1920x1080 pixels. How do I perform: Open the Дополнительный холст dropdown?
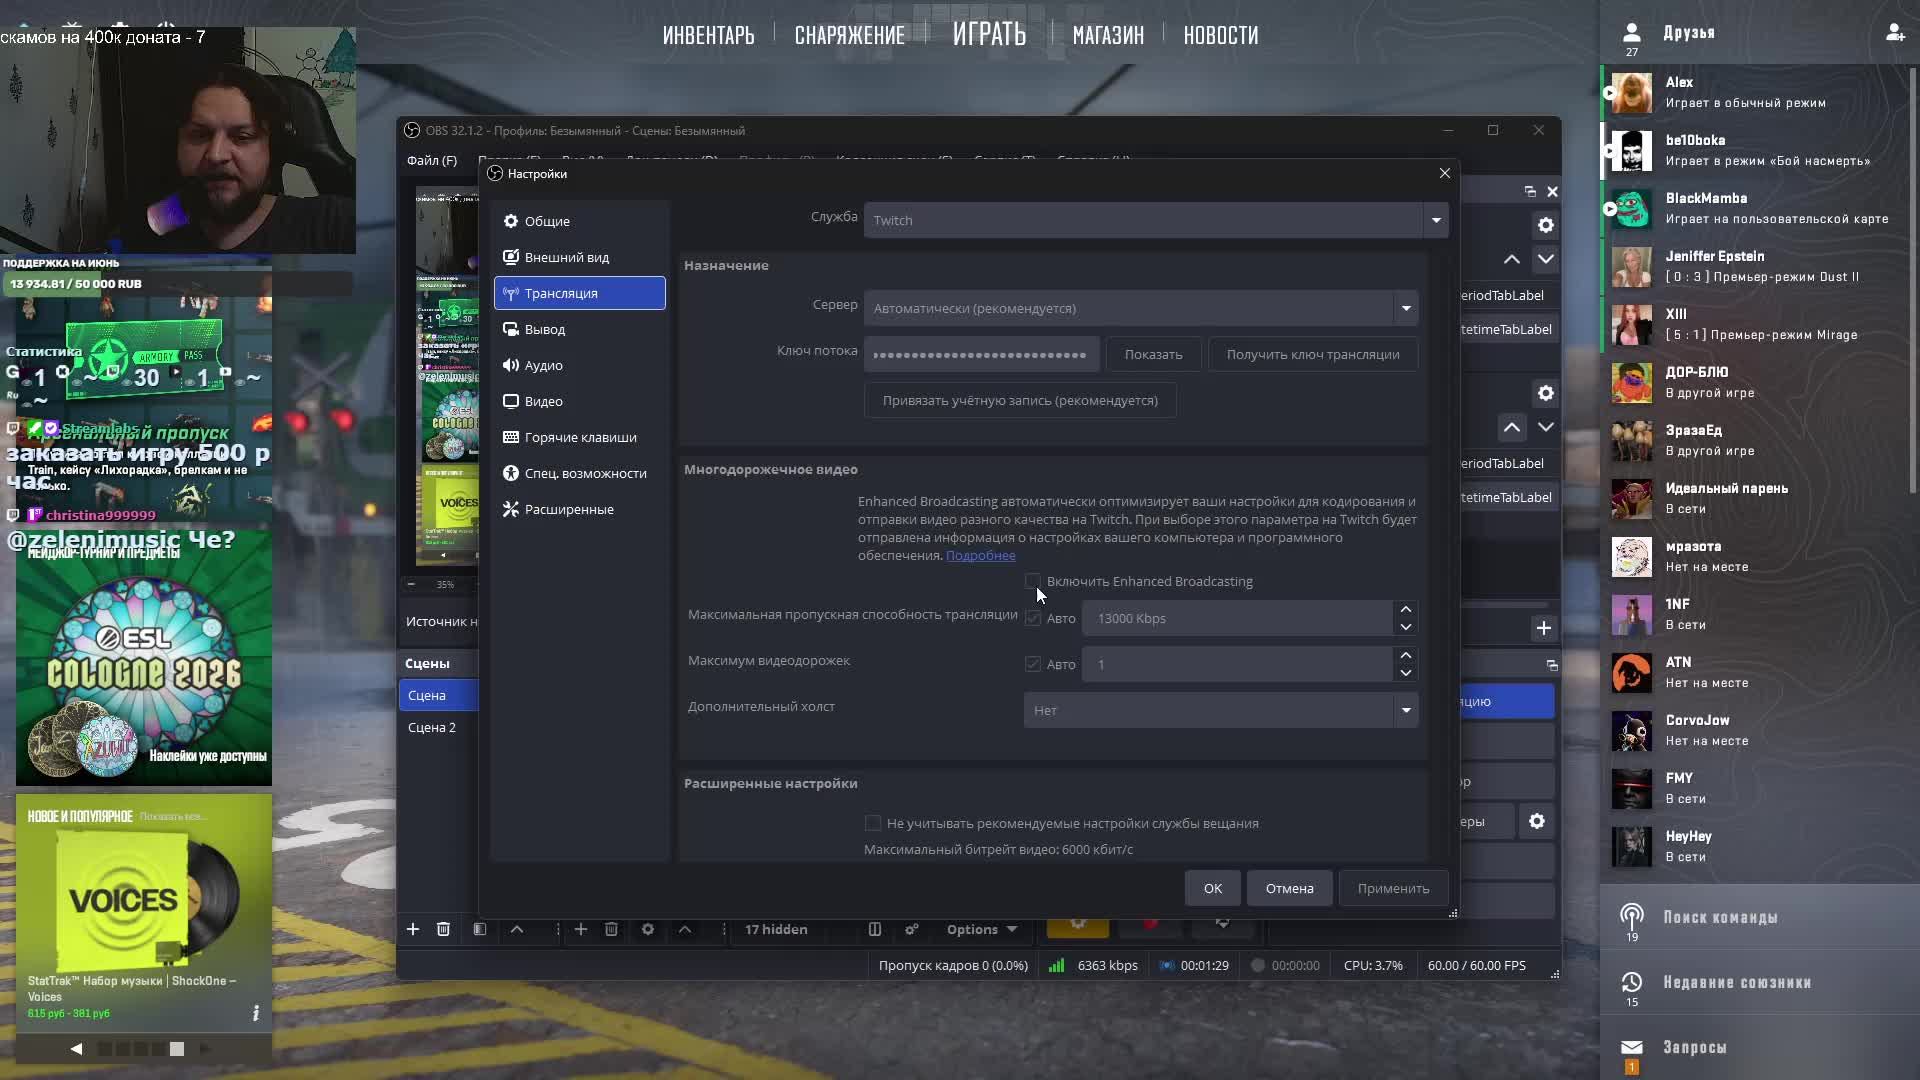point(1221,710)
